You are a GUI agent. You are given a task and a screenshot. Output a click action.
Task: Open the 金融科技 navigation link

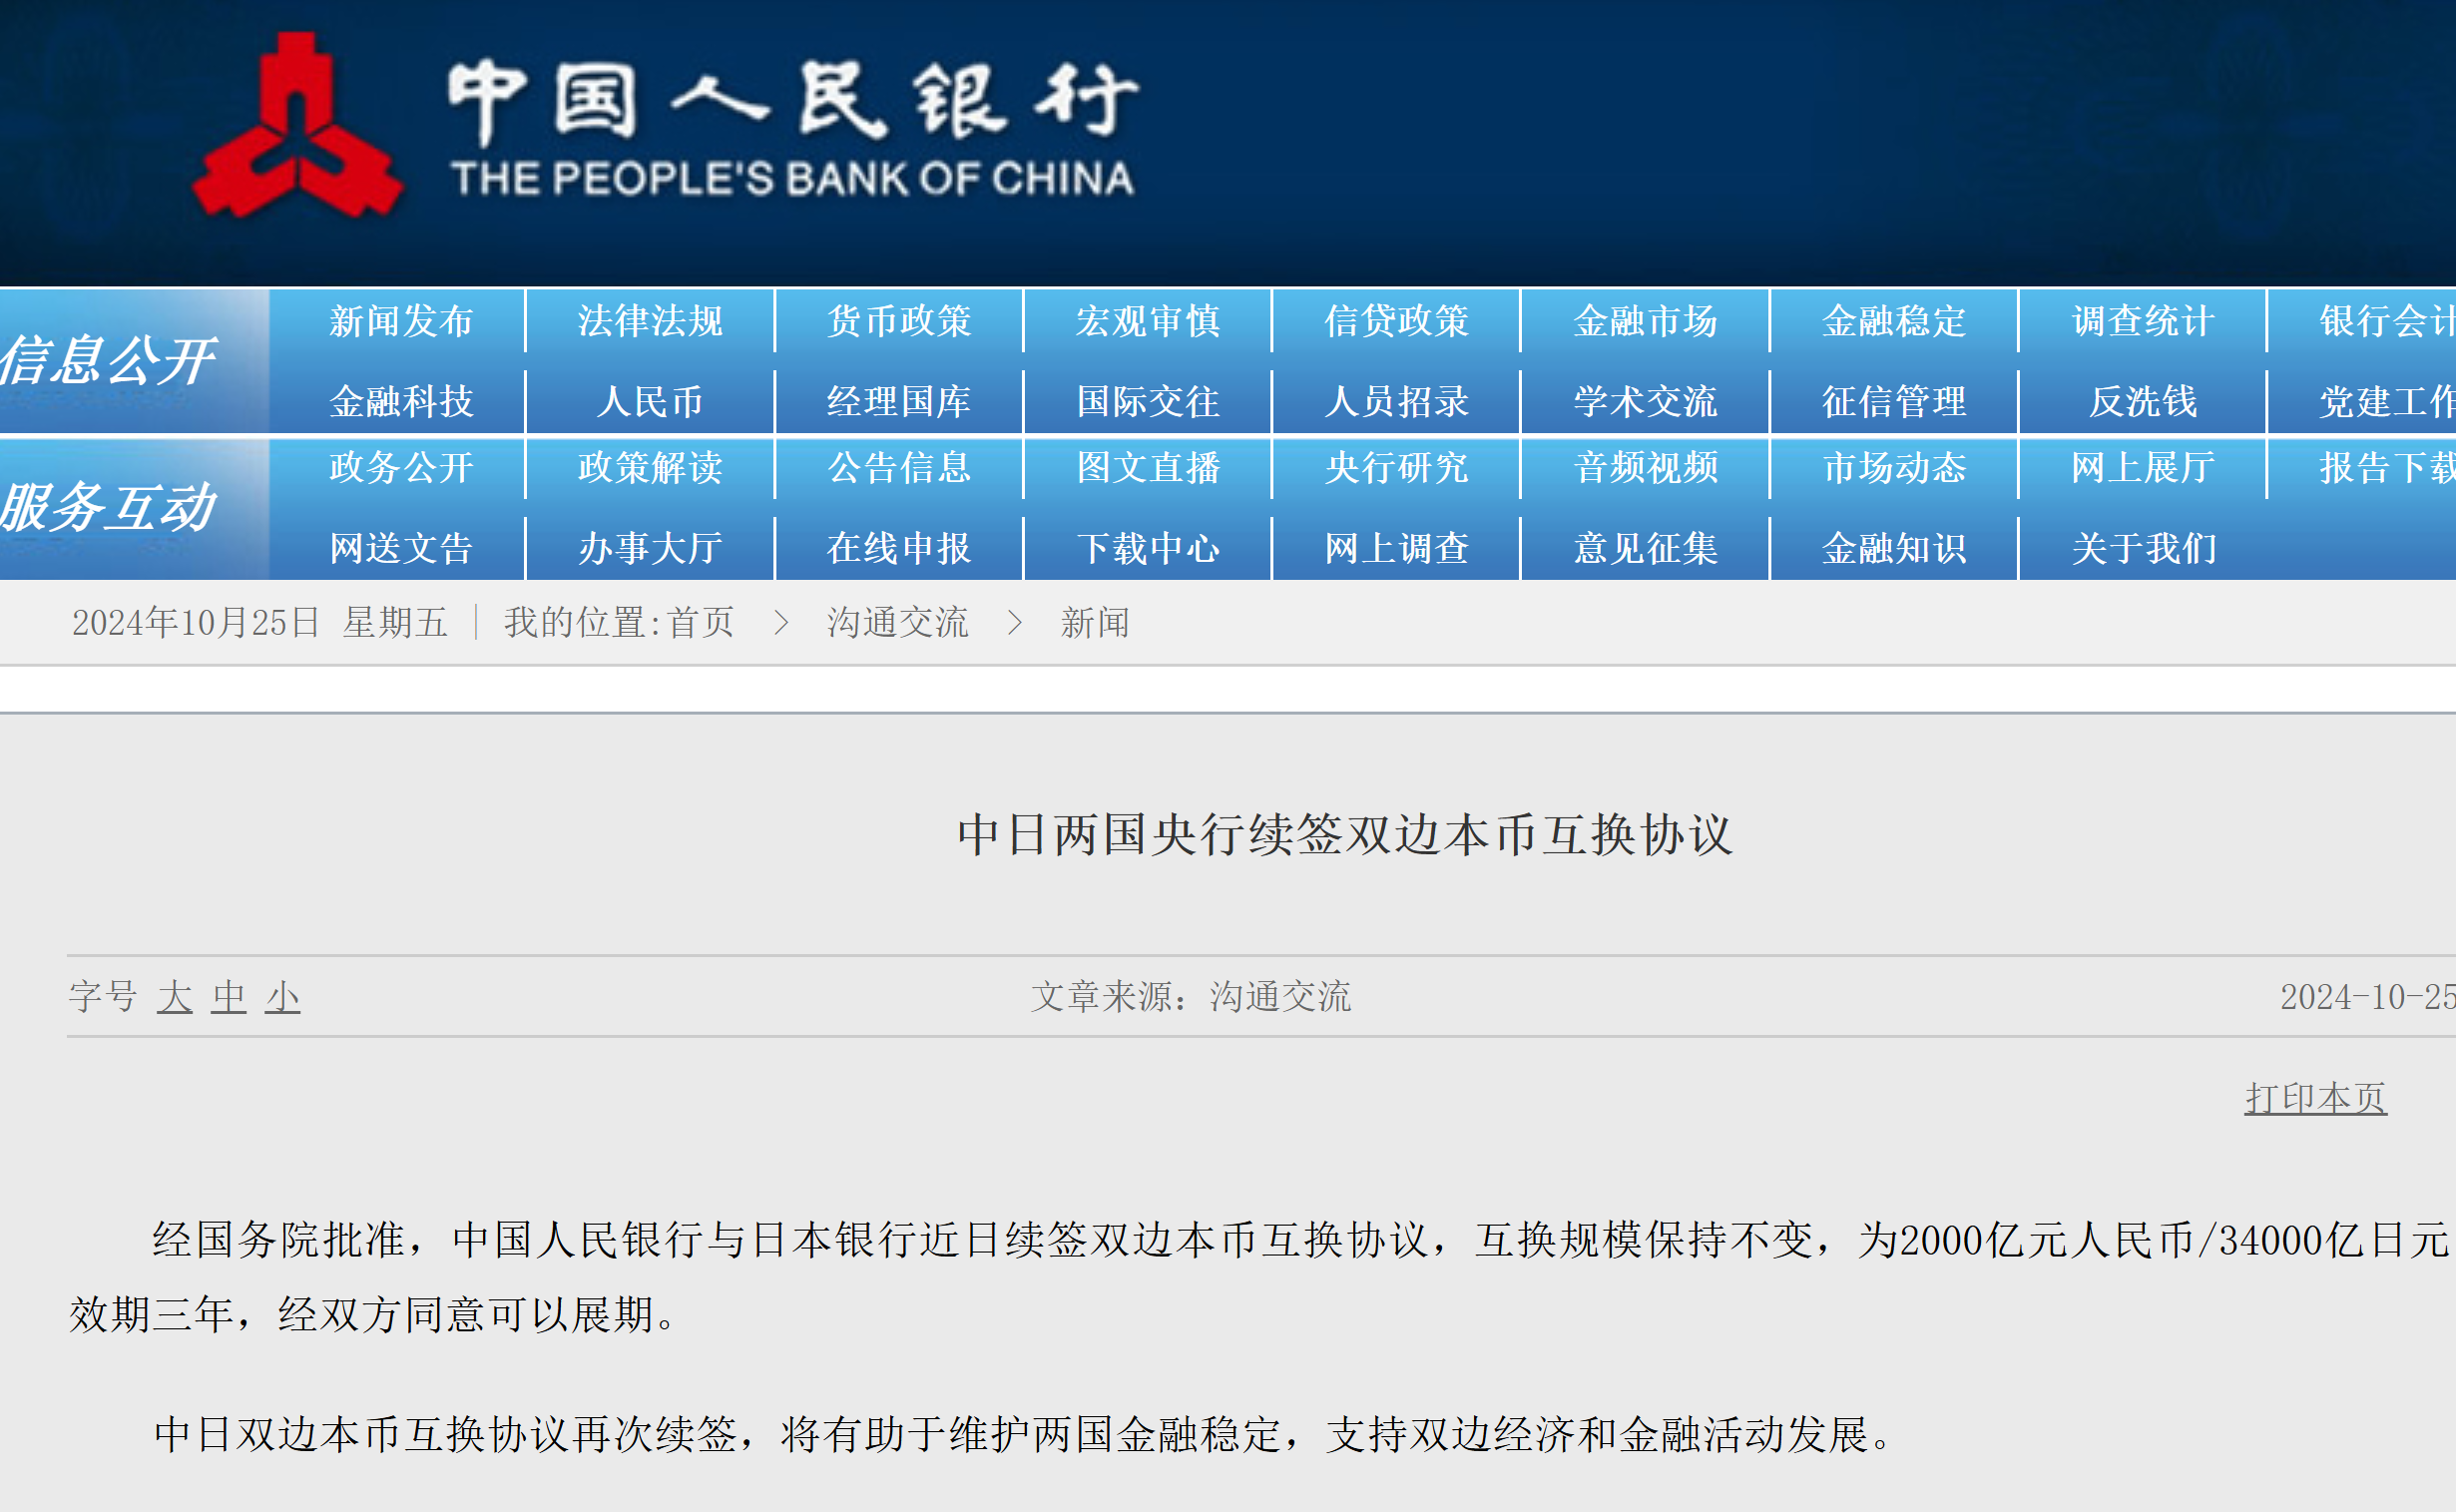401,402
